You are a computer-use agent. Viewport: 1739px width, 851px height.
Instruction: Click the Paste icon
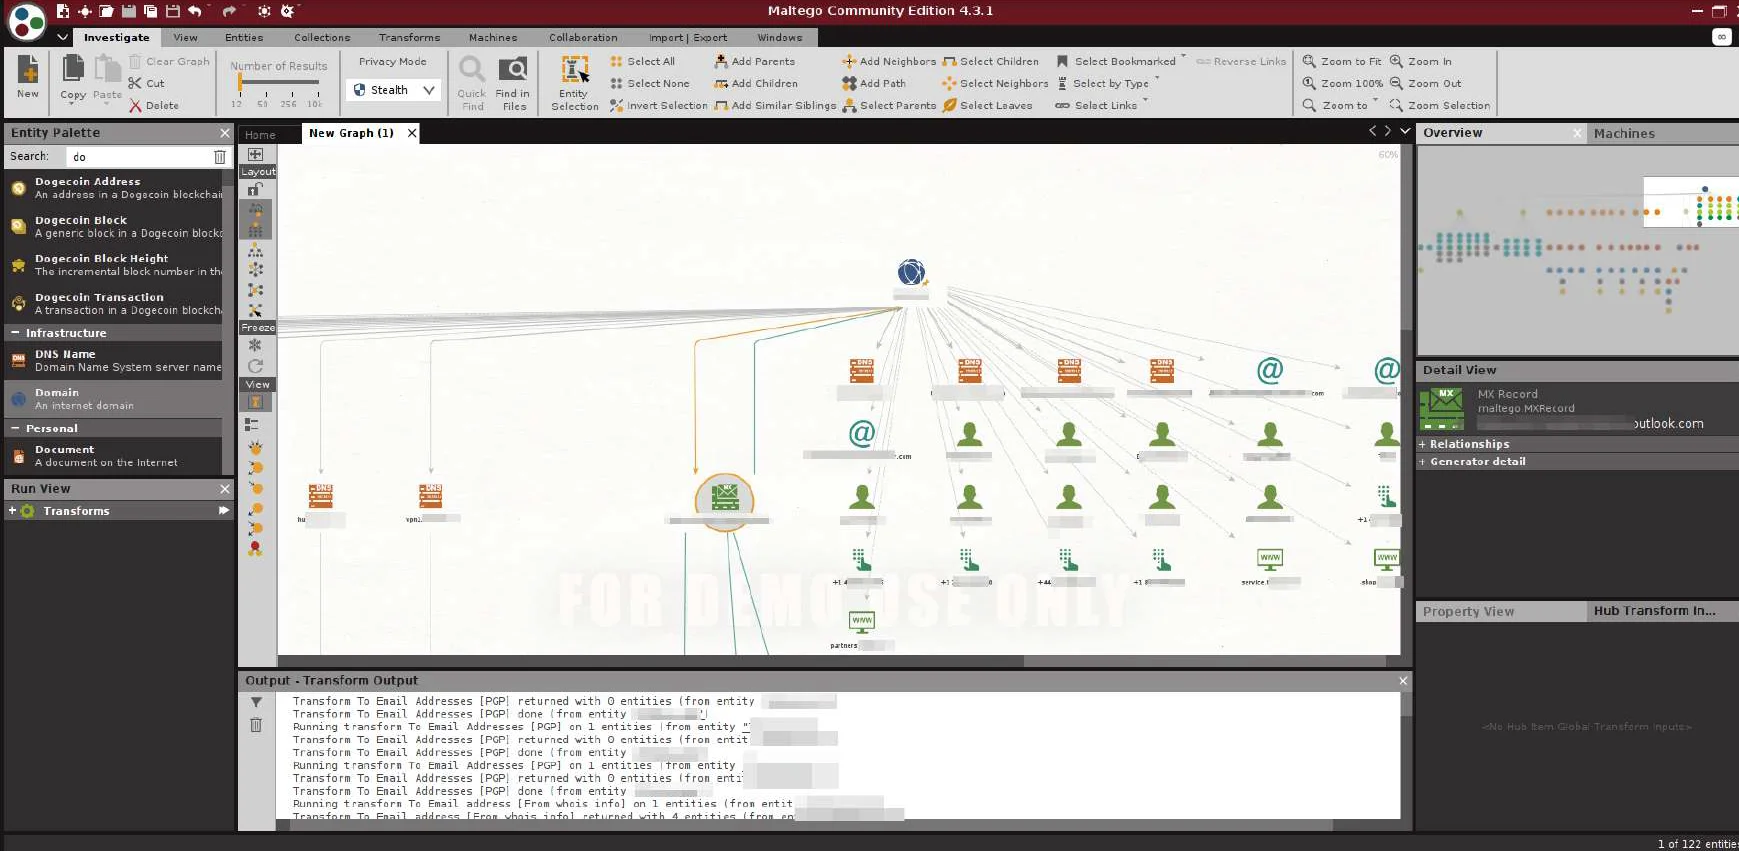[107, 77]
